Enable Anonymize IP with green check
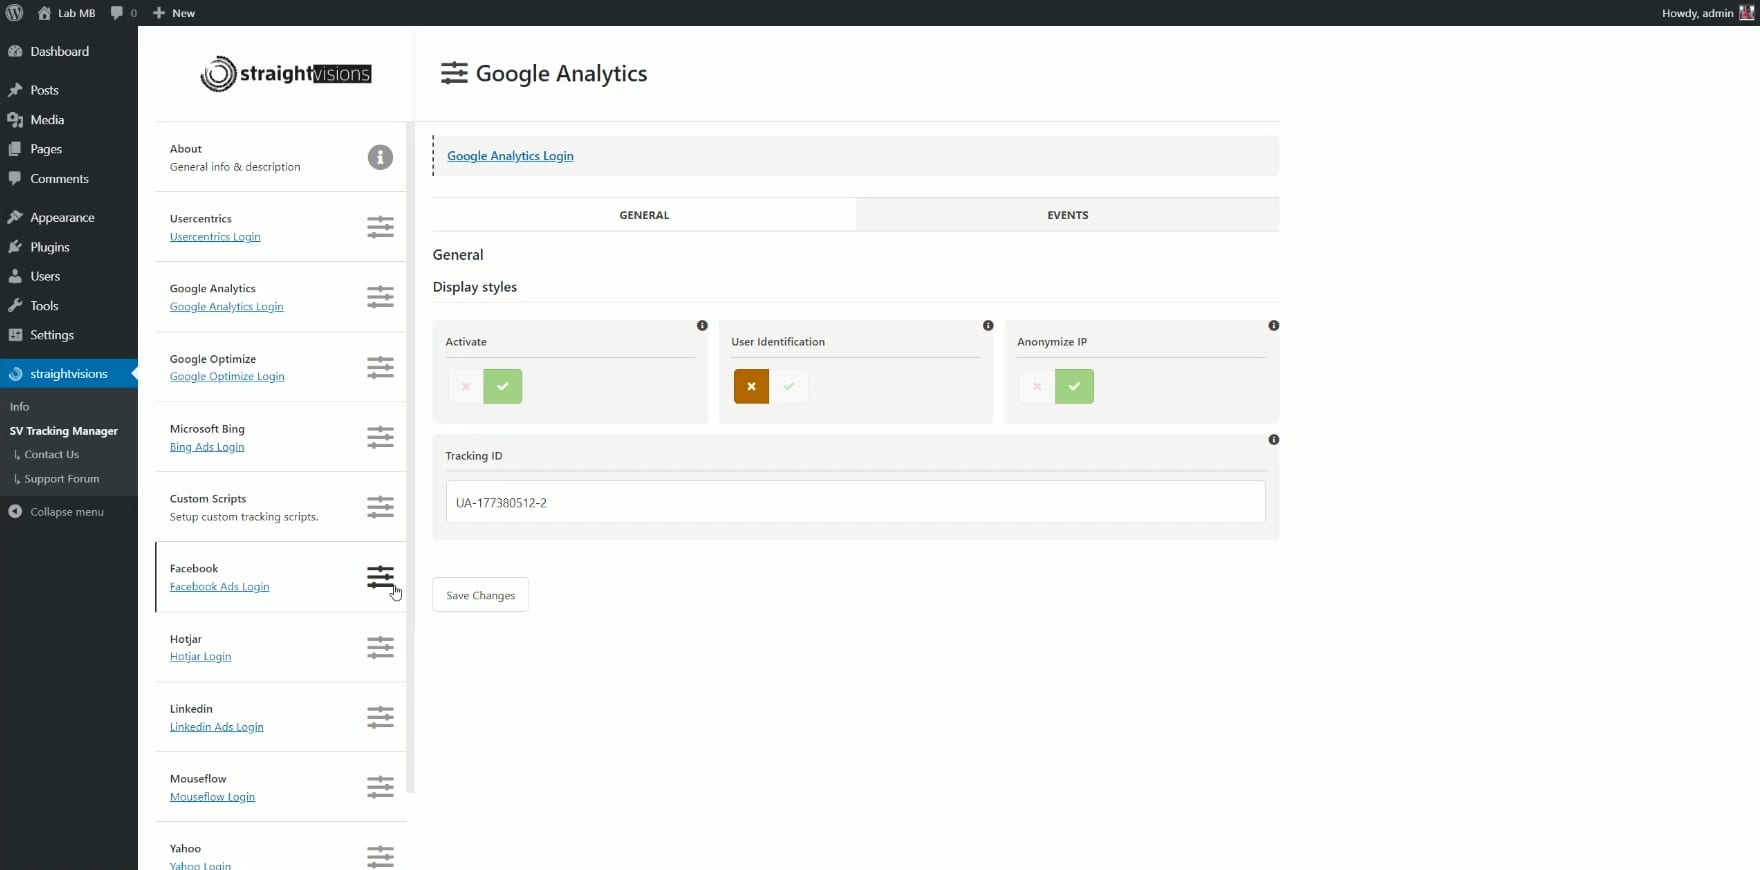The width and height of the screenshot is (1760, 870). click(1075, 386)
